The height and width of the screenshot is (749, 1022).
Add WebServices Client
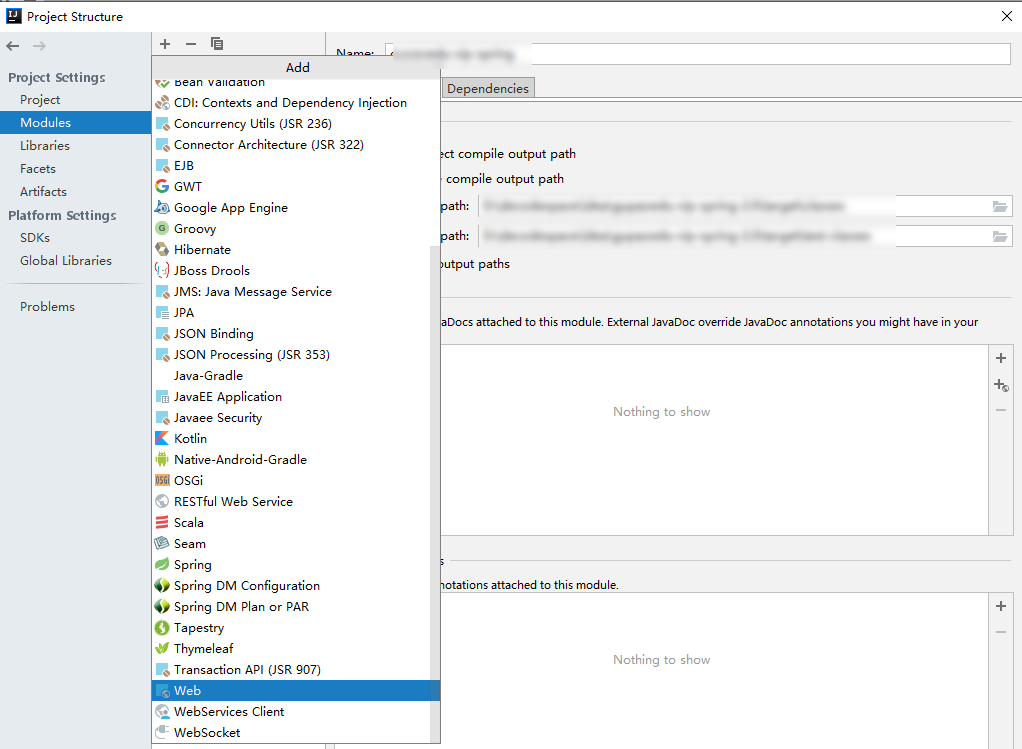(x=291, y=711)
